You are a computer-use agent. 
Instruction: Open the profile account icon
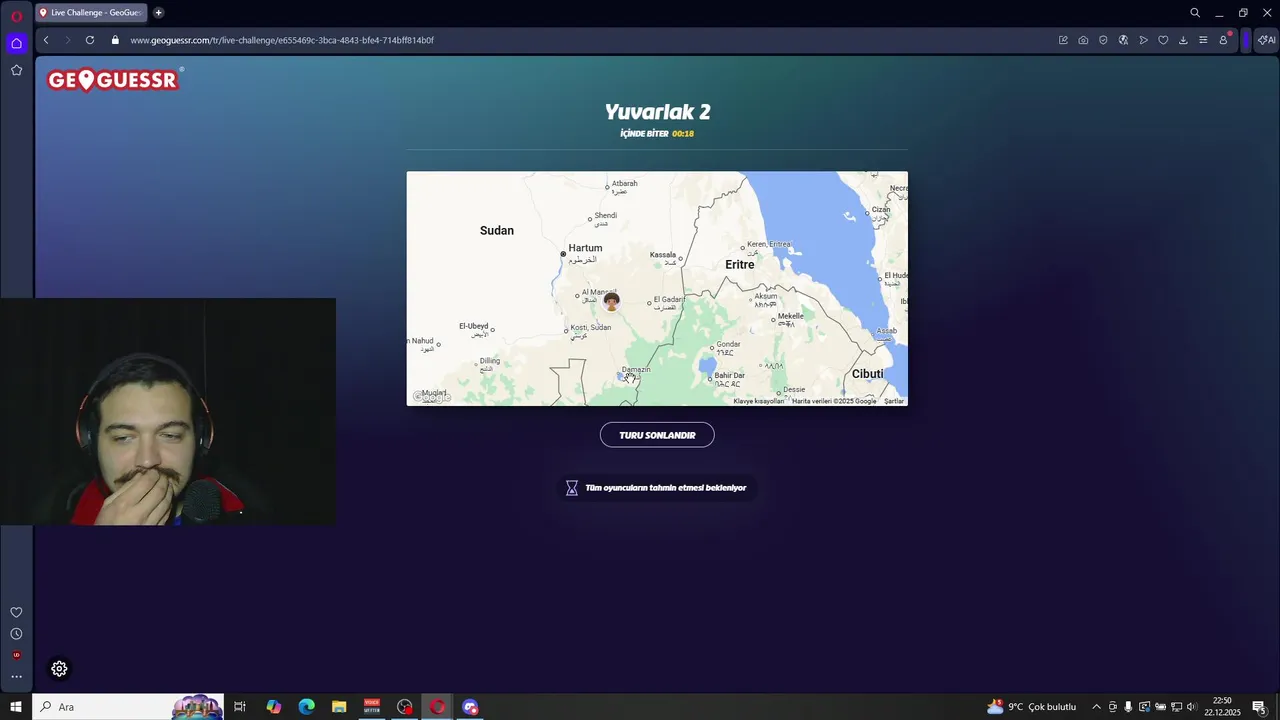click(1223, 40)
